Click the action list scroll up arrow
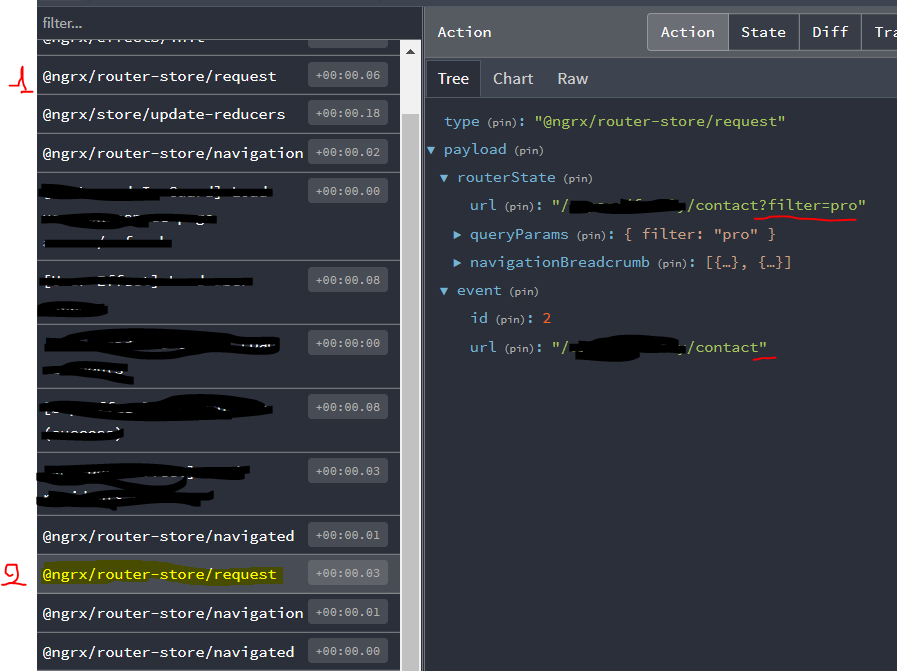 [410, 51]
